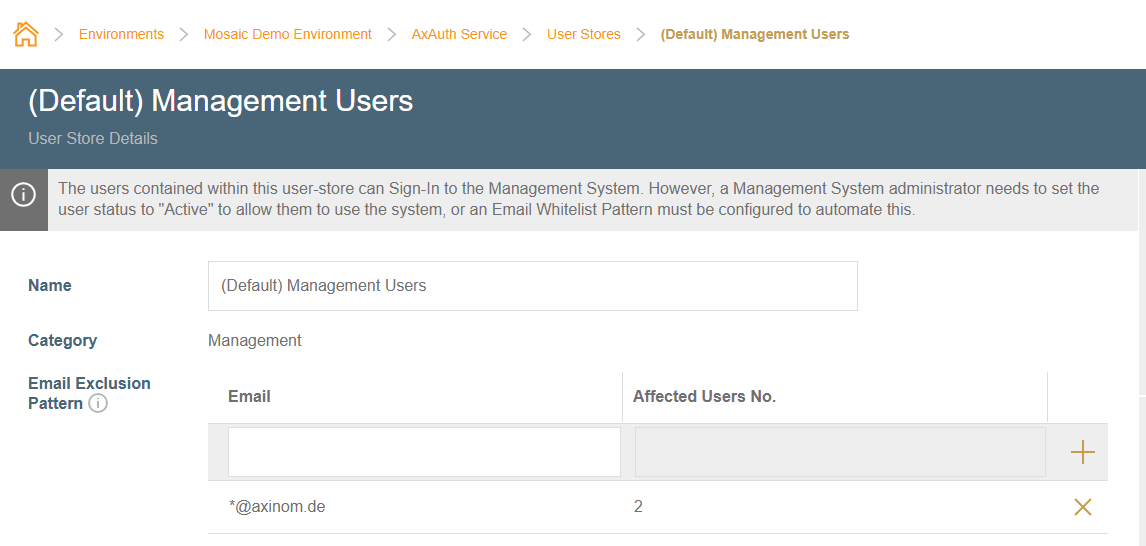1146x546 pixels.
Task: Click the info icon in the notice banner
Action: point(24,195)
